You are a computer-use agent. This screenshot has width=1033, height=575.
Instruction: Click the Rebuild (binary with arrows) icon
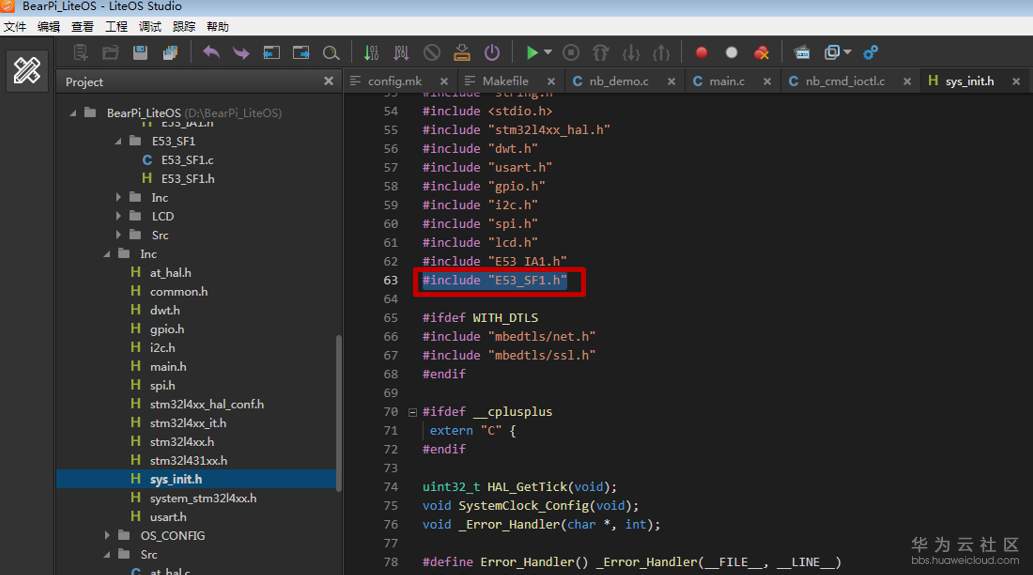401,53
